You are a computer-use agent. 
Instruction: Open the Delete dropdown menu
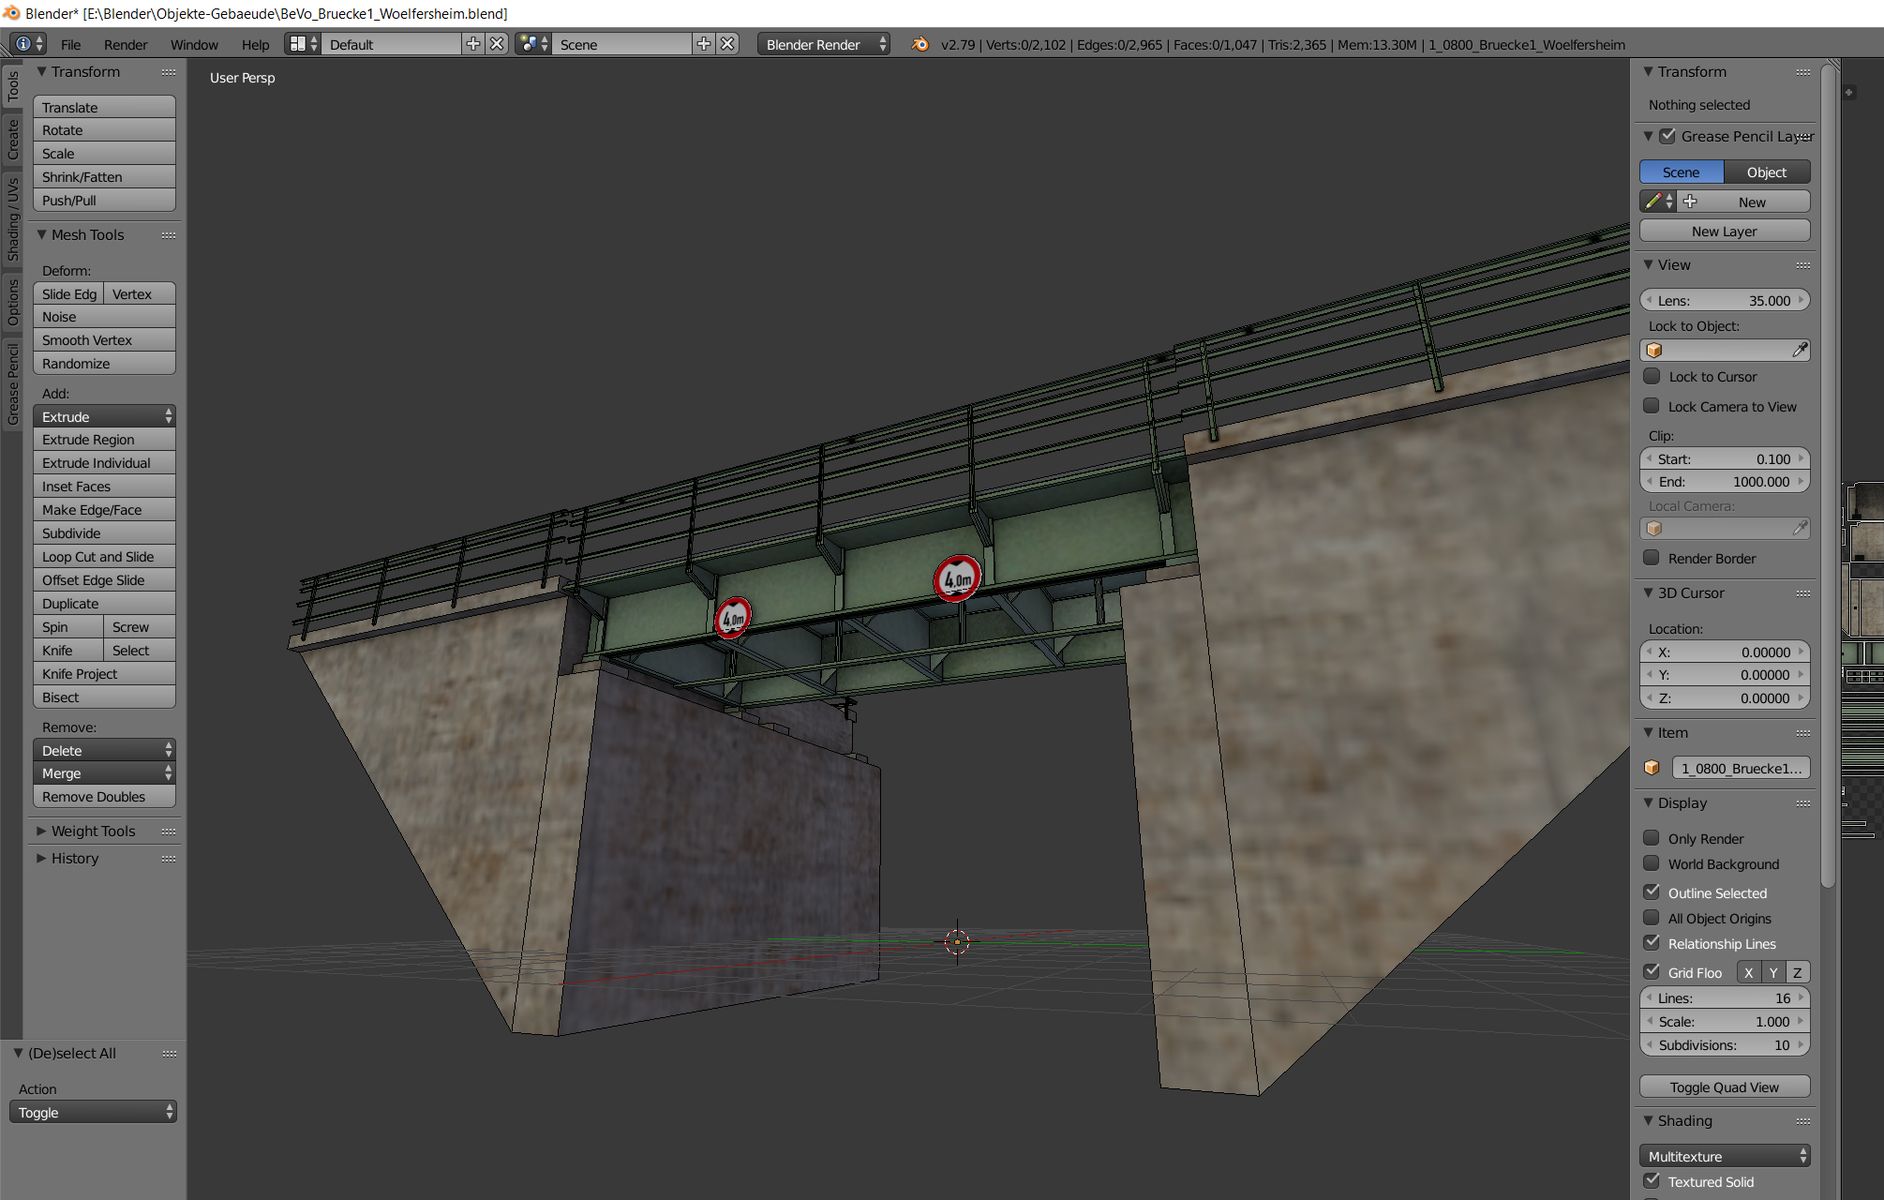[x=104, y=750]
